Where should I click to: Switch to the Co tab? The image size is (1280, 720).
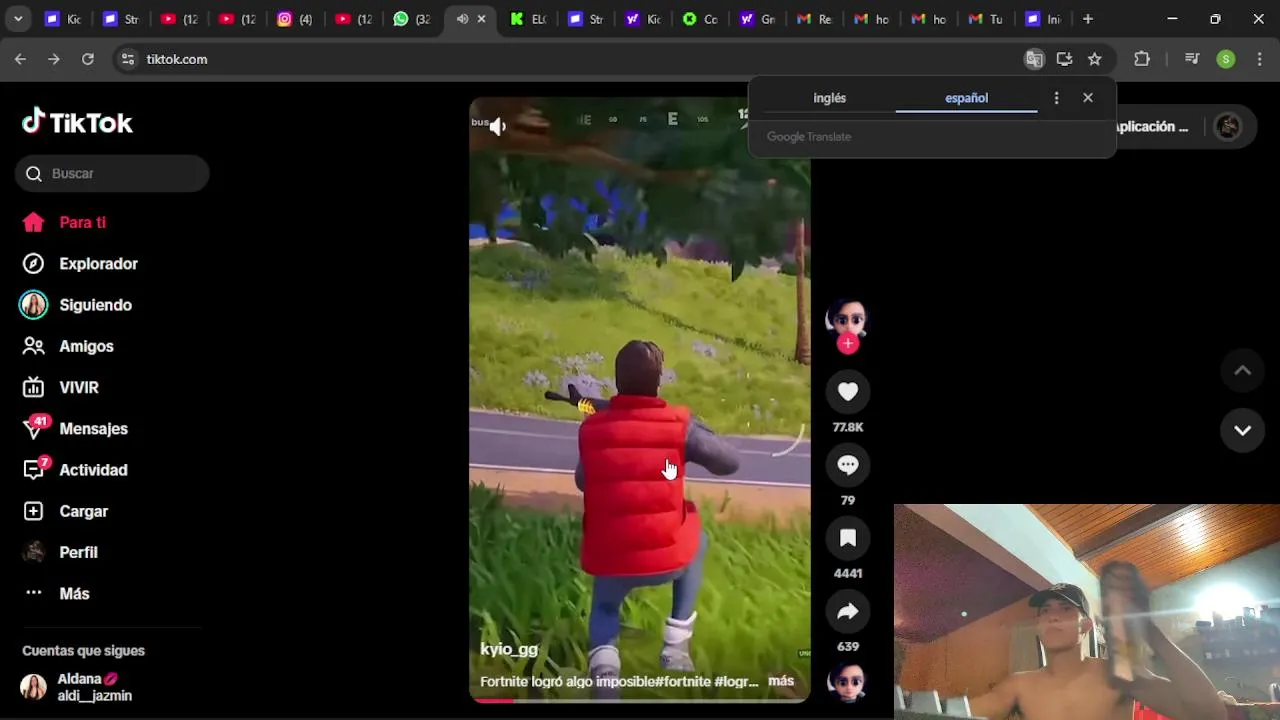[700, 19]
